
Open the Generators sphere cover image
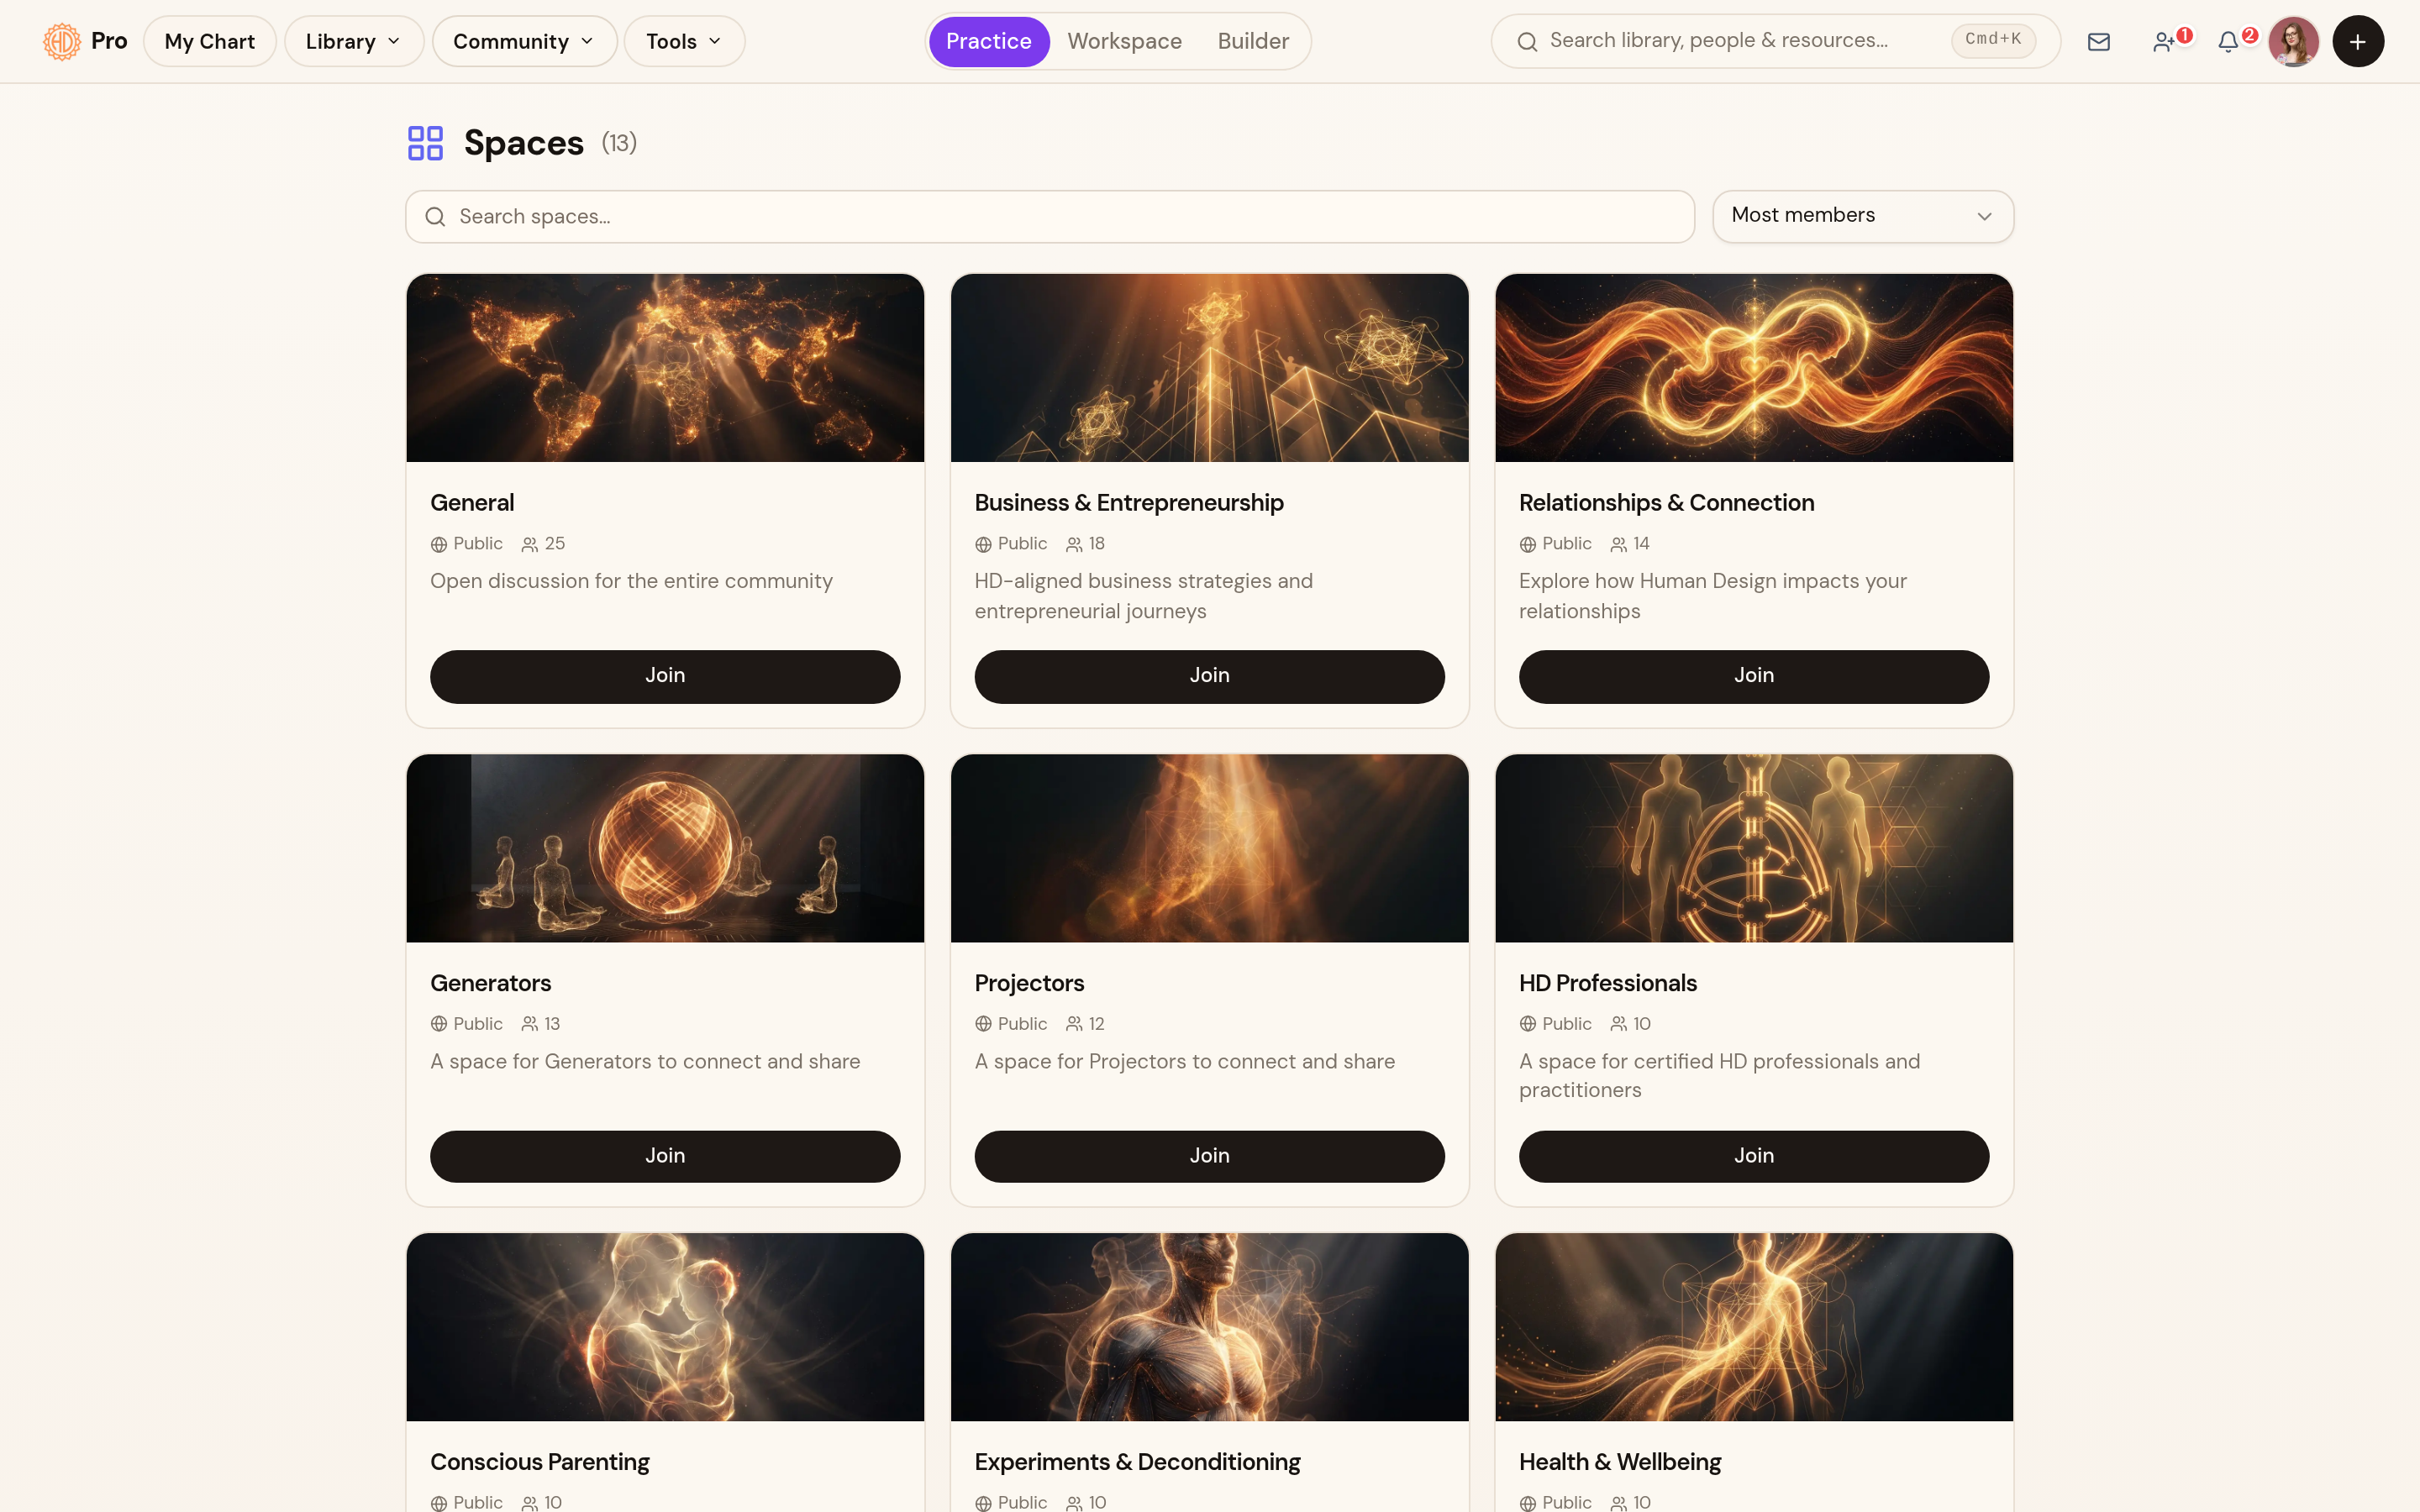pyautogui.click(x=665, y=848)
